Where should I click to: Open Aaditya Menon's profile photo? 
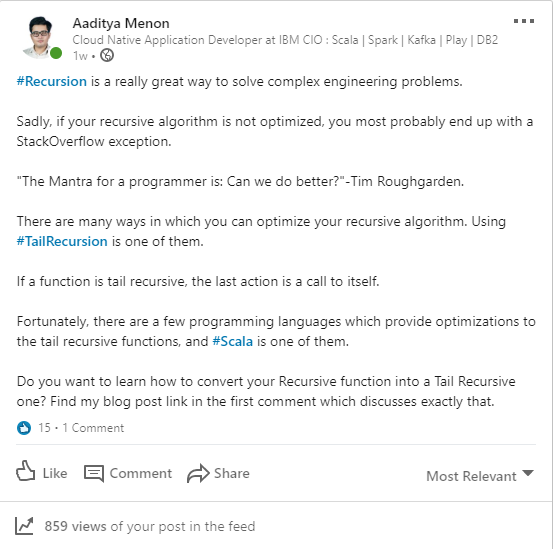click(x=40, y=37)
